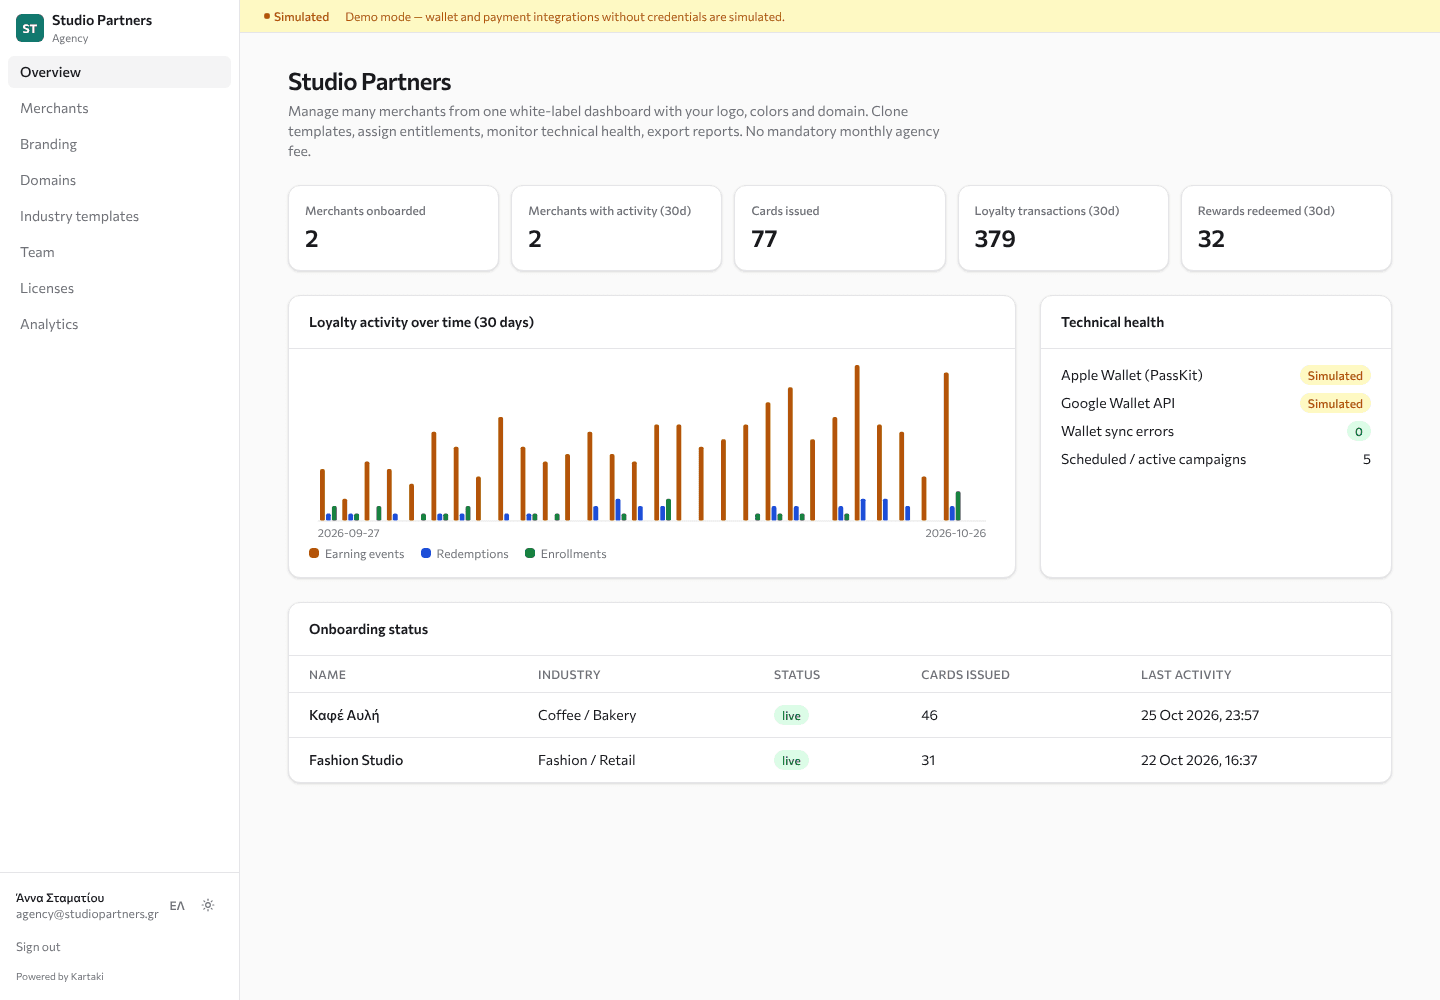The width and height of the screenshot is (1440, 1000).
Task: Open the Καφέ Αυλή merchant row
Action: (x=840, y=715)
